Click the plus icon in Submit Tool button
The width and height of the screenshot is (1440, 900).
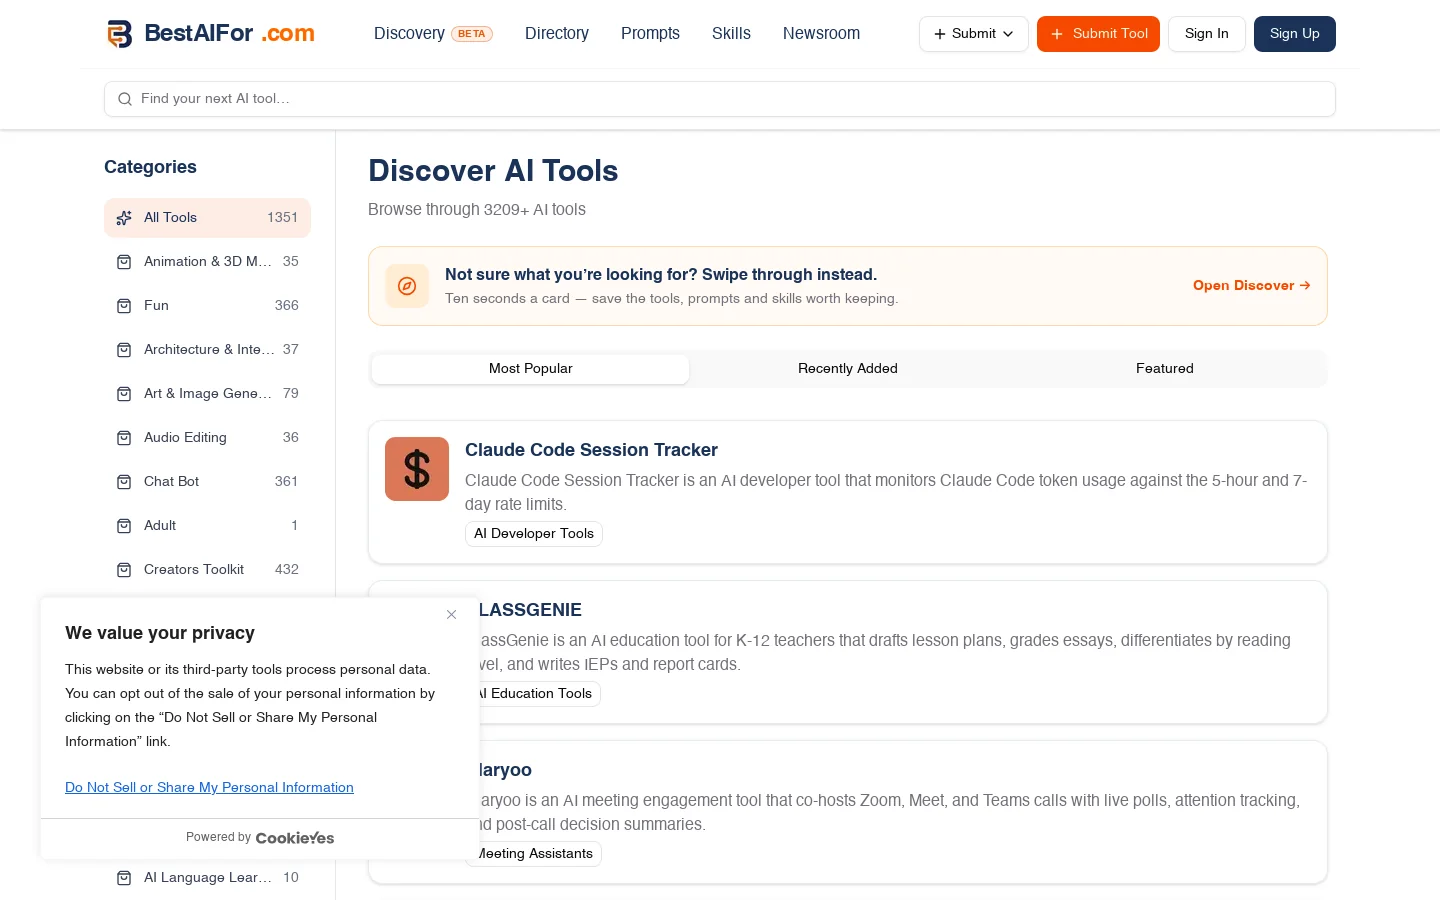click(1057, 34)
